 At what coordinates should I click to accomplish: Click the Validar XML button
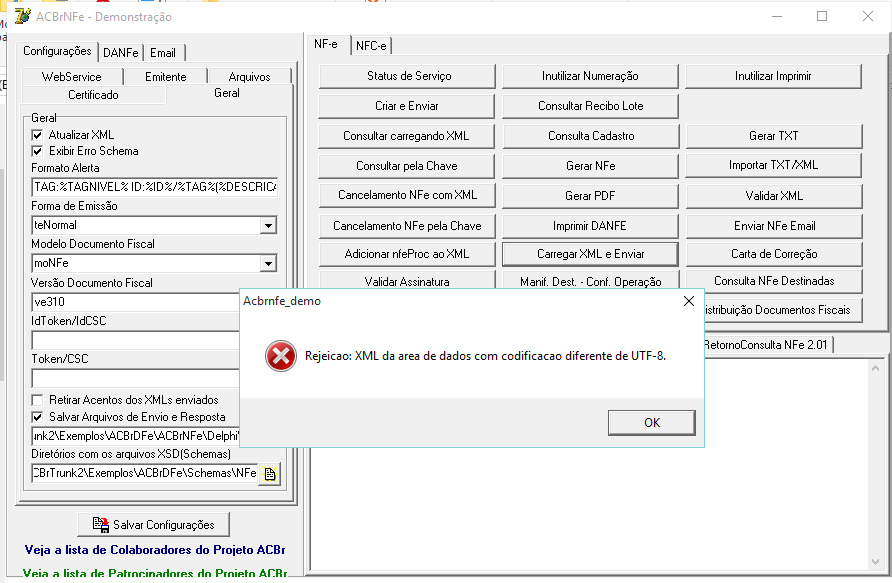(x=774, y=196)
